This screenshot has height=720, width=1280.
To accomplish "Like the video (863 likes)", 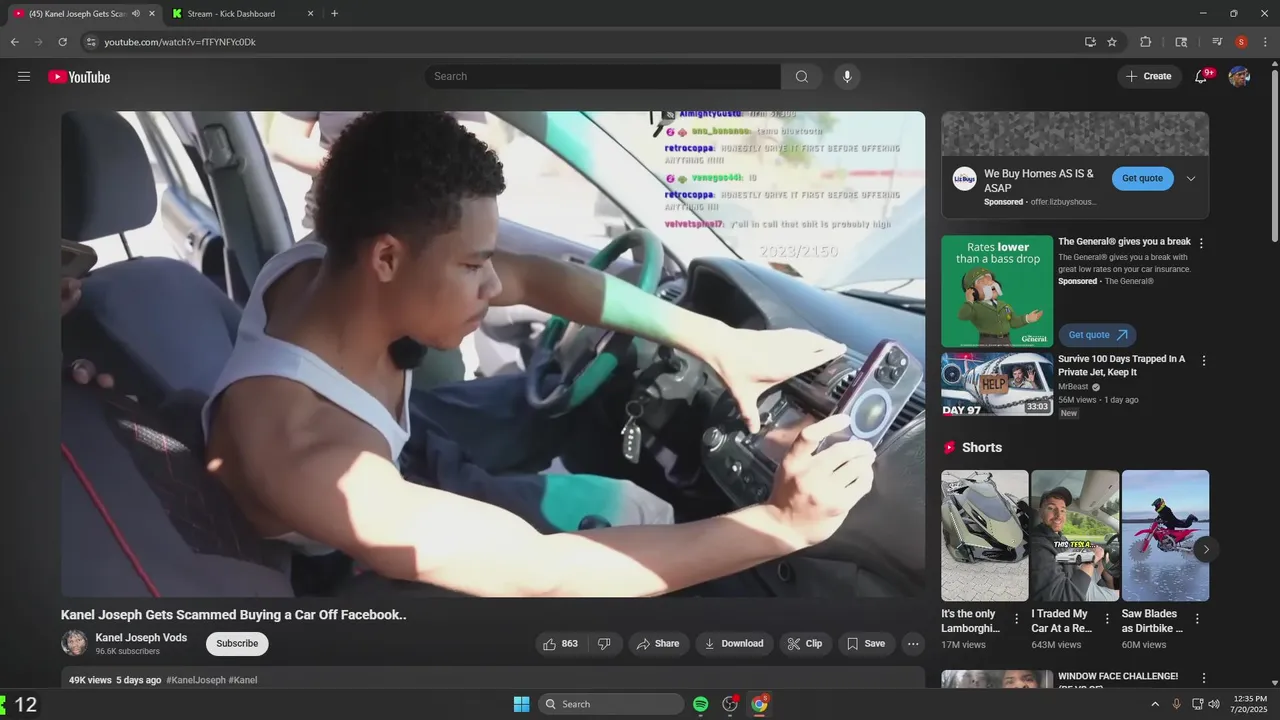I will point(560,644).
